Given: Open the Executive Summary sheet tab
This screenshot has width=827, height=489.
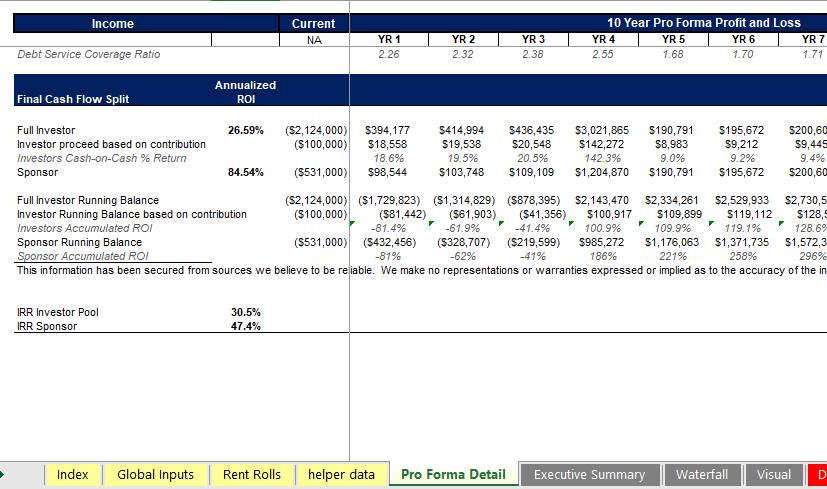Looking at the screenshot, I should tap(590, 474).
